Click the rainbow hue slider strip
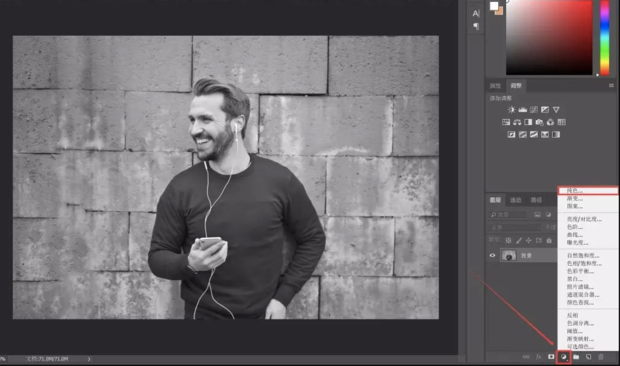Viewport: 620px width, 366px height. 605,37
